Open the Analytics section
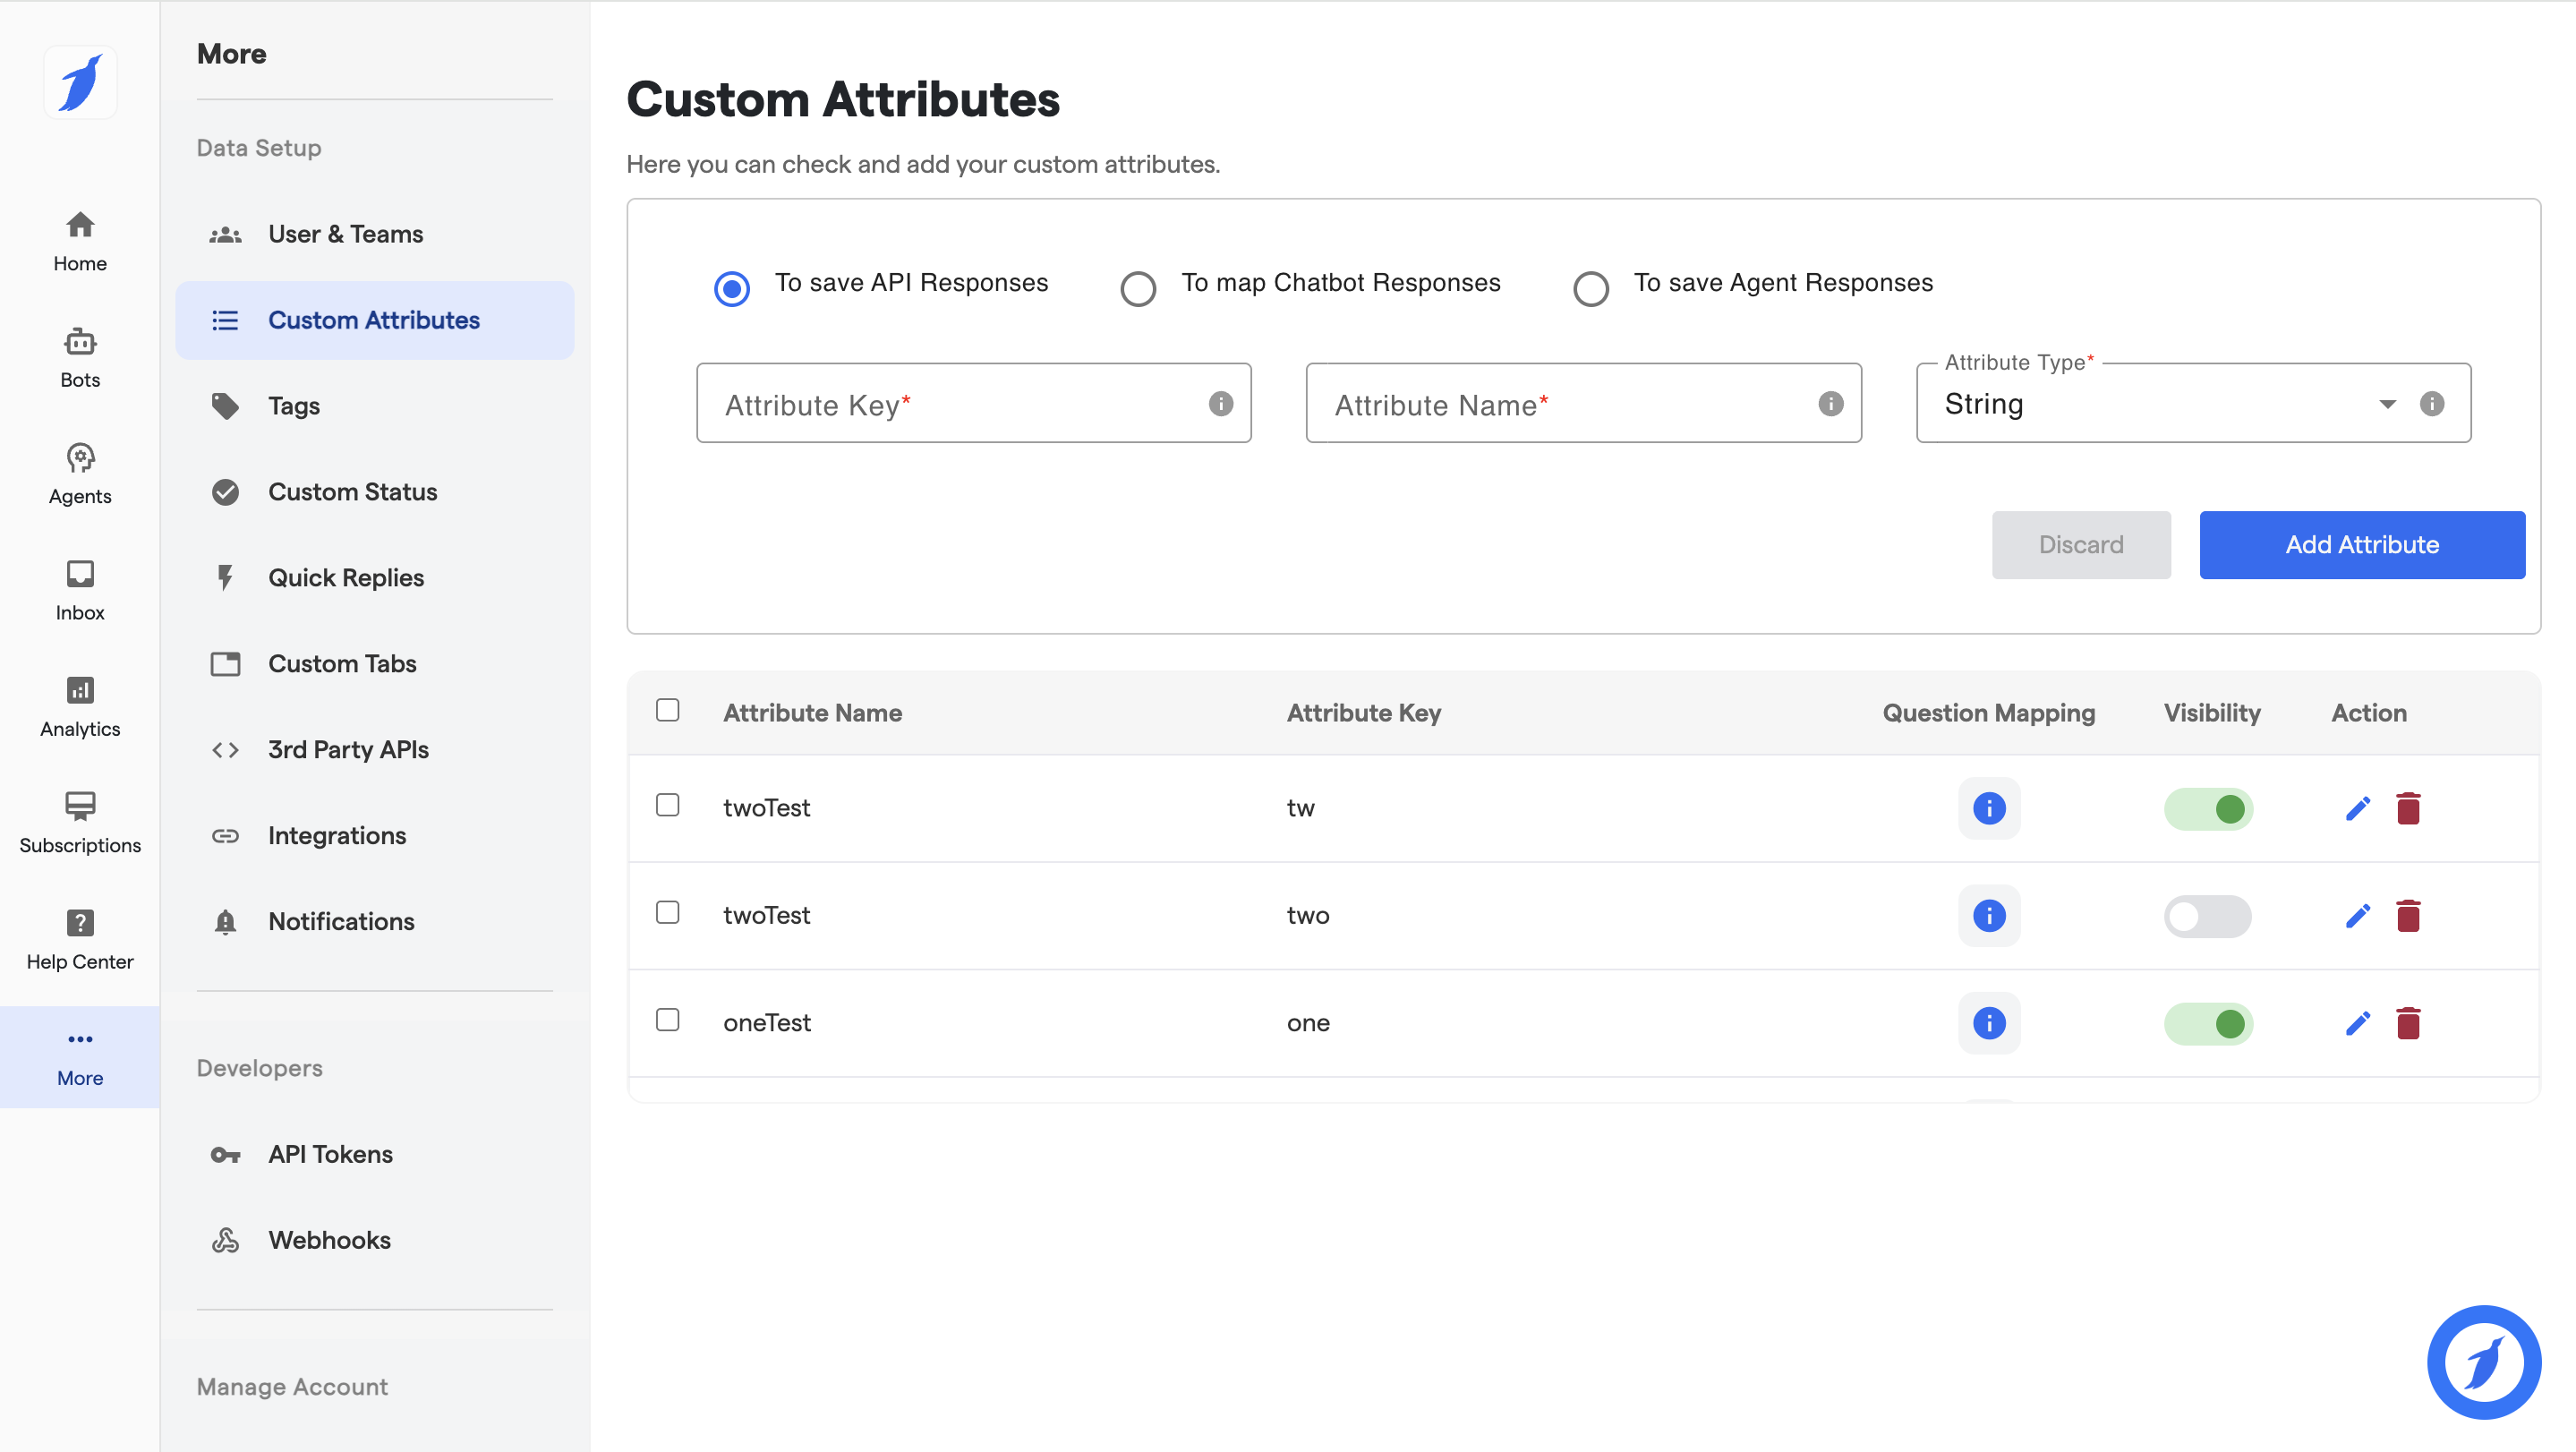 80,706
